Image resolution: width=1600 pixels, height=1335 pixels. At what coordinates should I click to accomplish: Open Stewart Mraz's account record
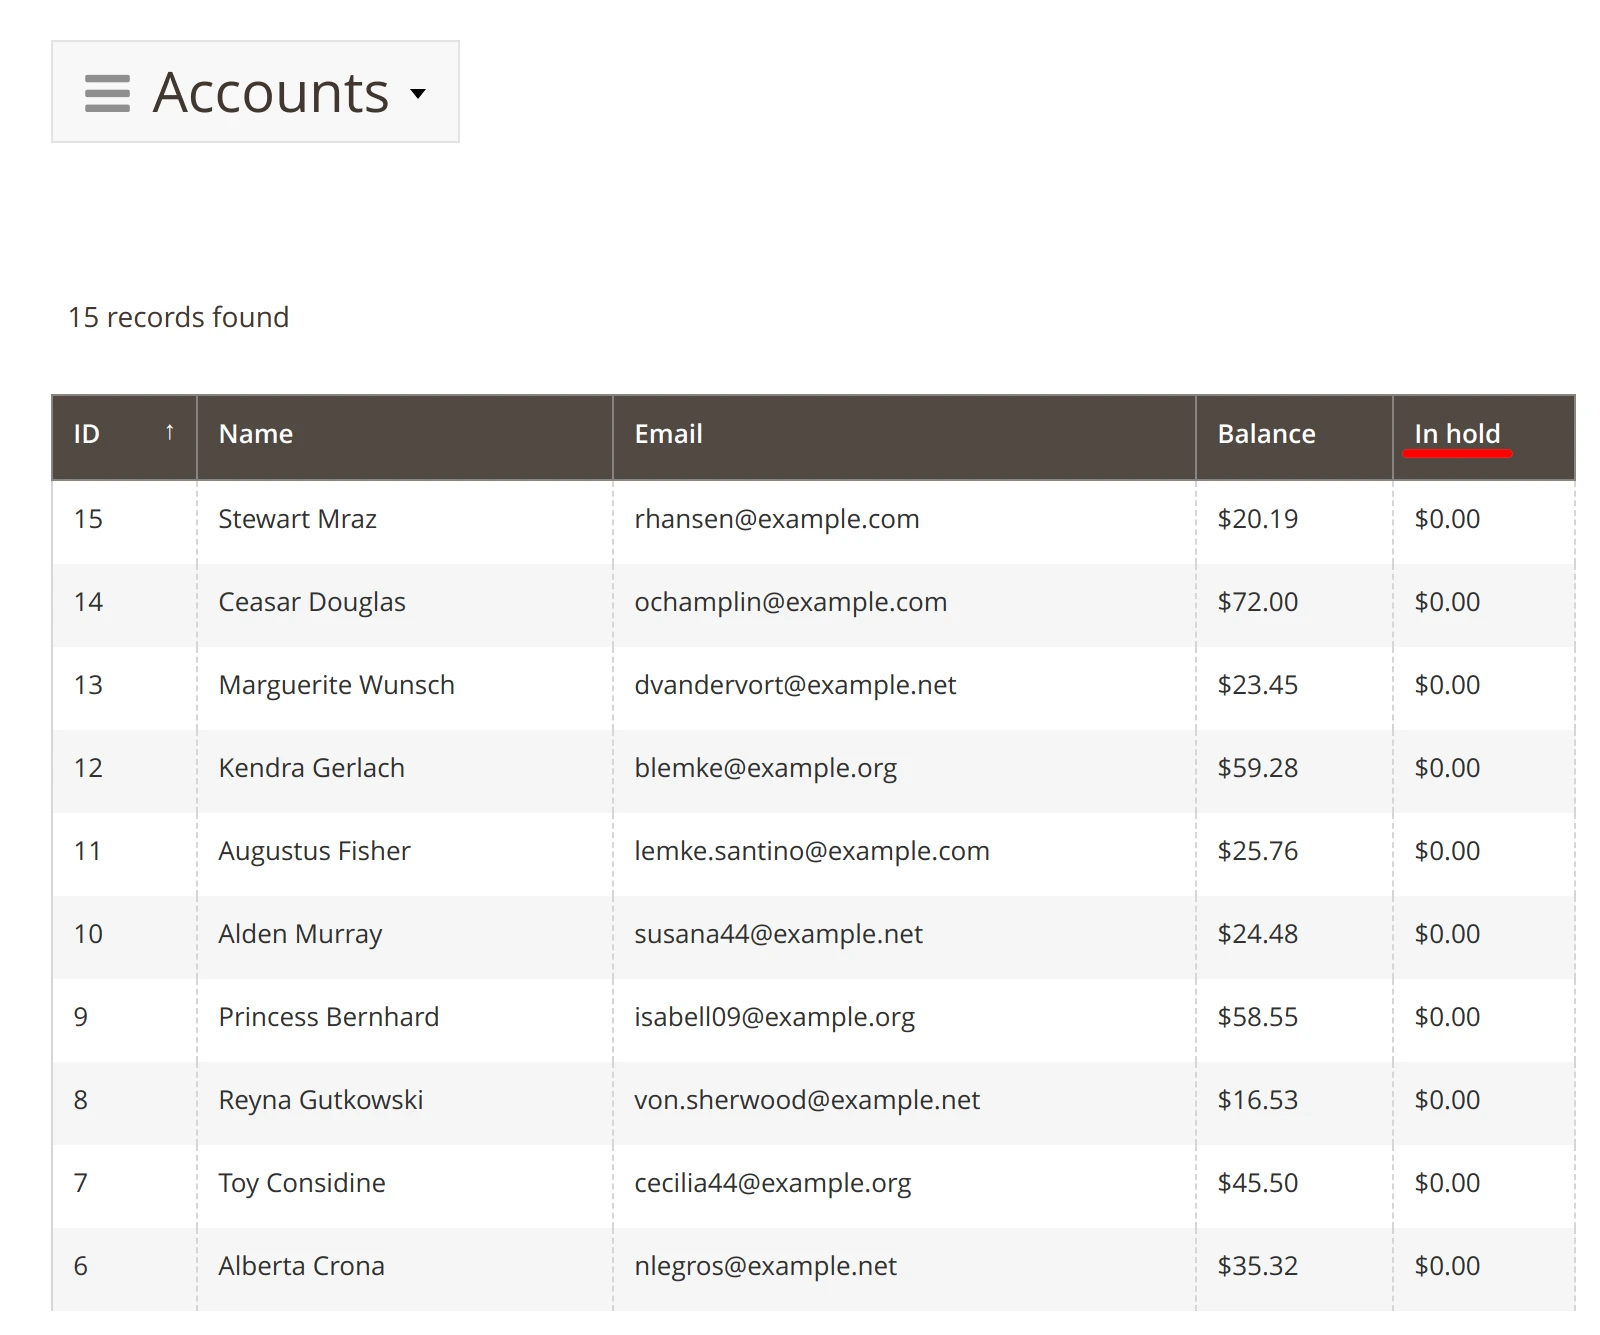[x=297, y=519]
